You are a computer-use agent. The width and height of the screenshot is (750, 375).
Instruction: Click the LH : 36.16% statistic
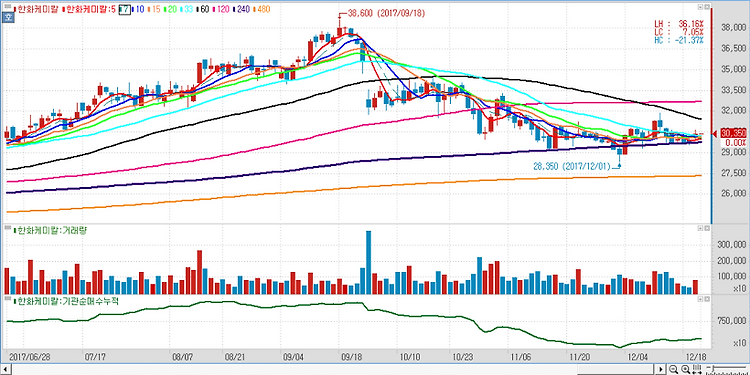click(679, 24)
